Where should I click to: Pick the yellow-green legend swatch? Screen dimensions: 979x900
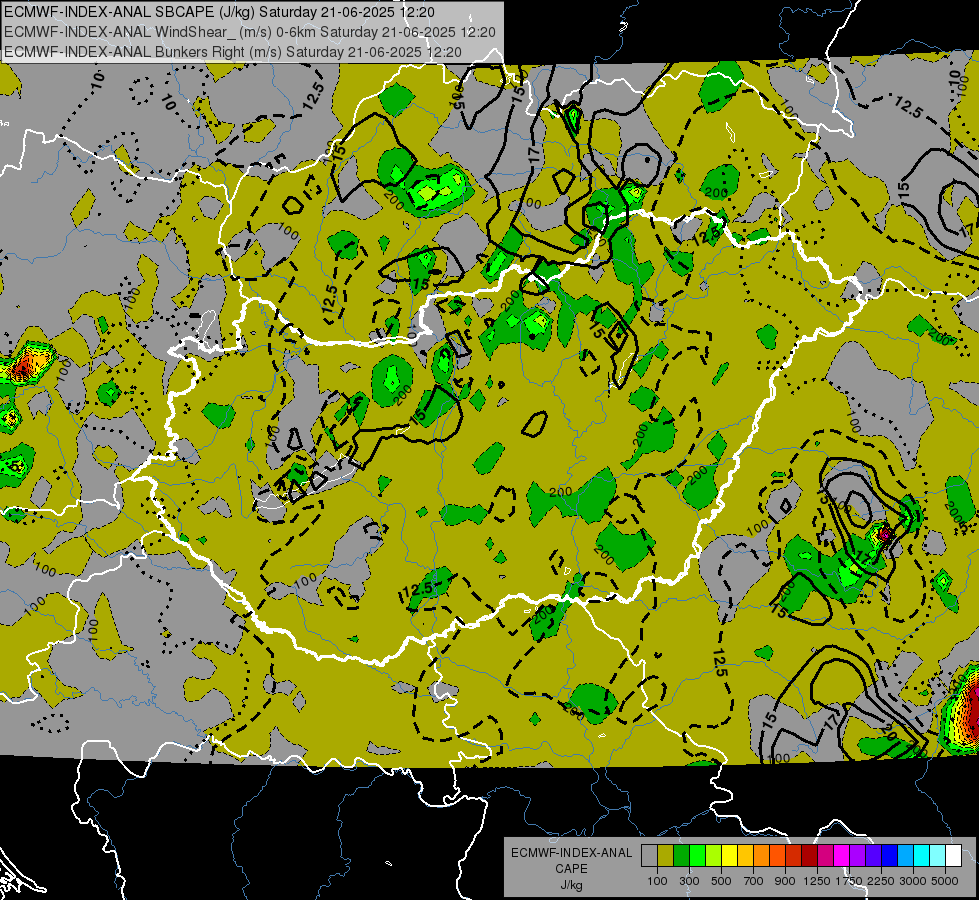[713, 855]
